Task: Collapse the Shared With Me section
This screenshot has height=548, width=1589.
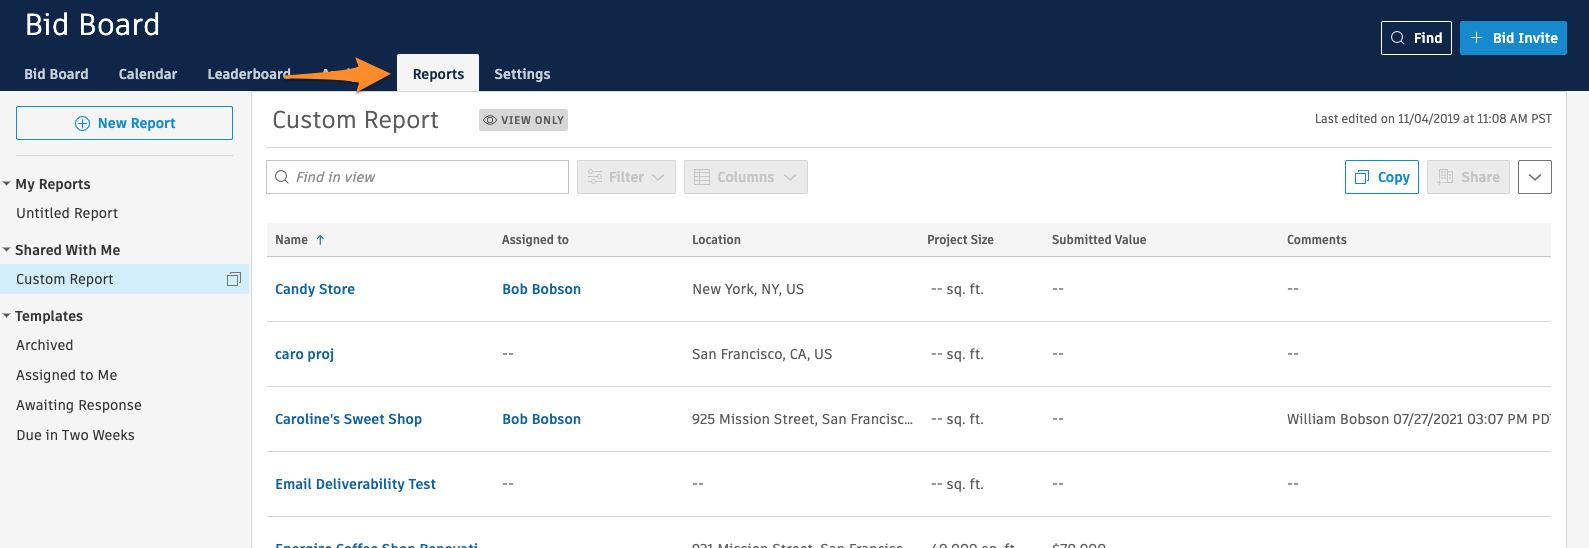Action: pos(7,250)
